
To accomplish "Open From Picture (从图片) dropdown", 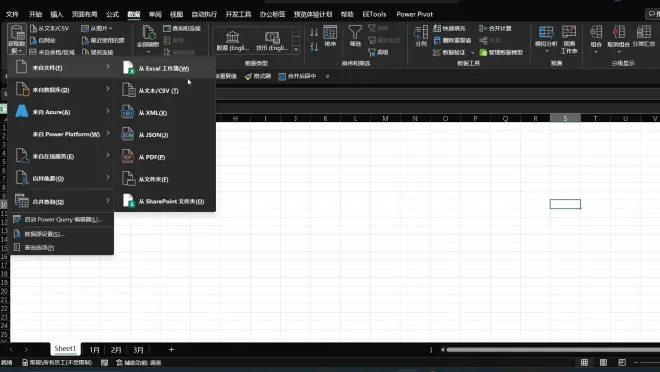I will (96, 28).
